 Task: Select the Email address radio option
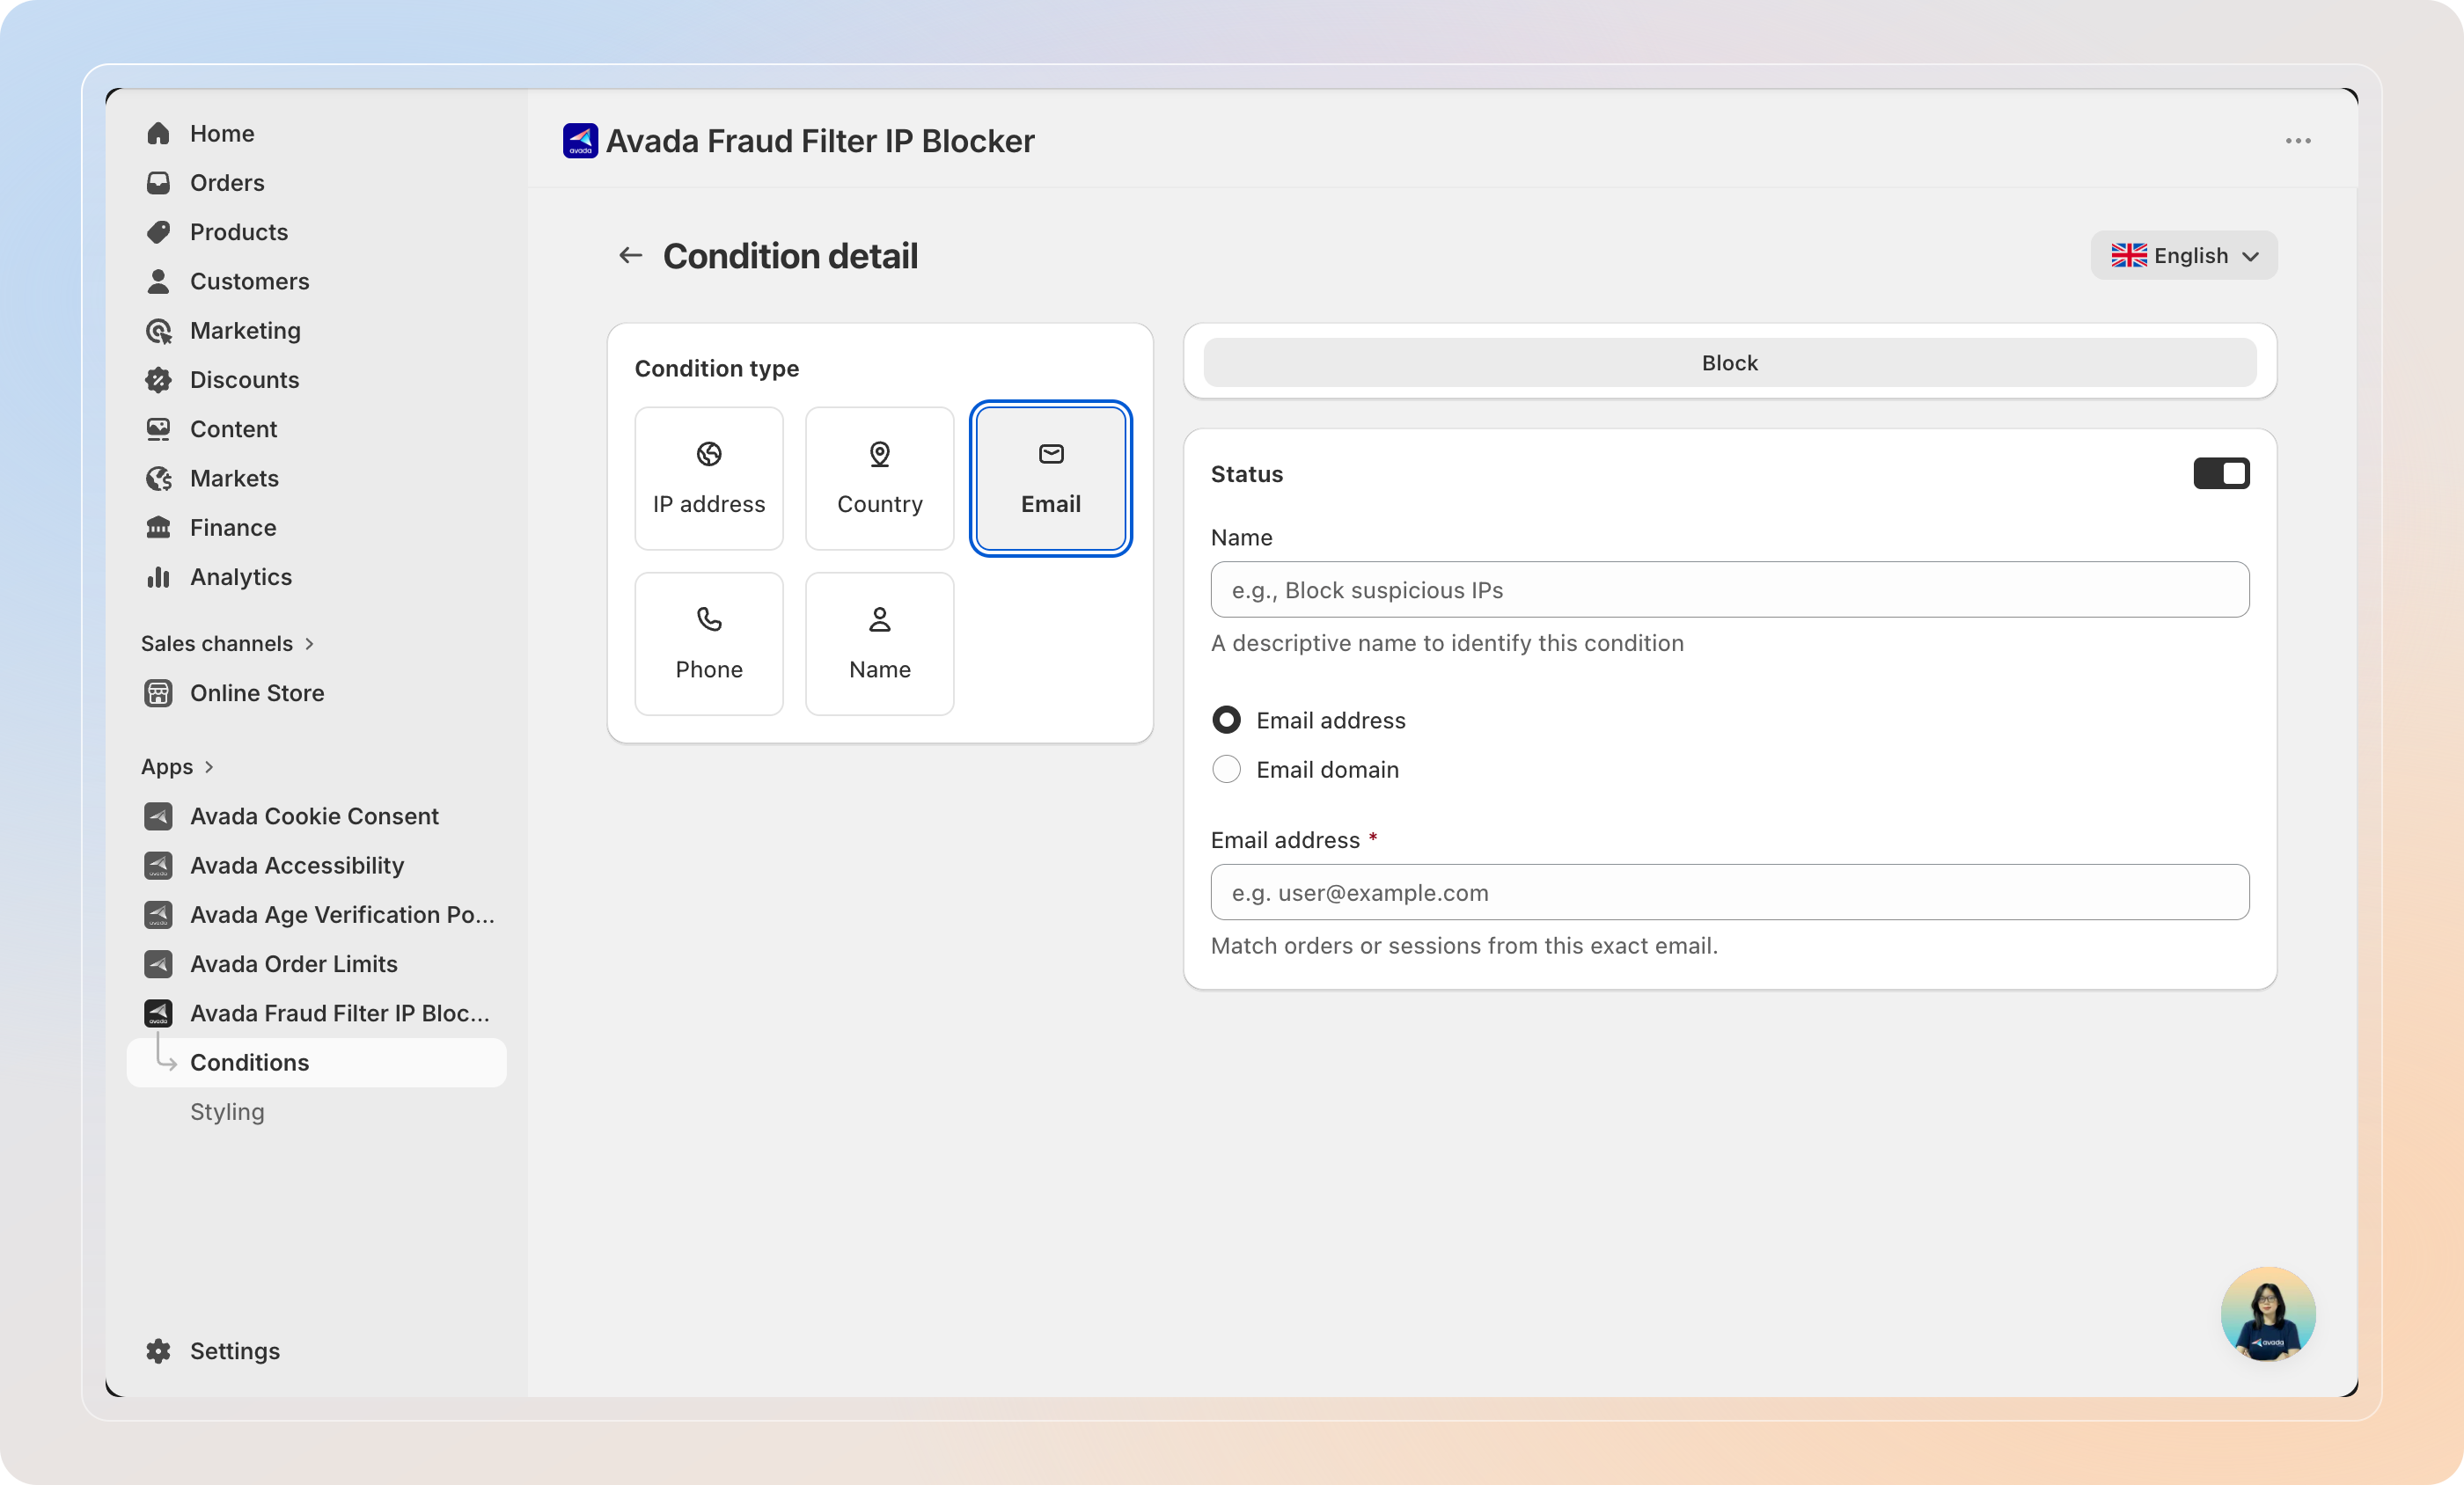[1227, 720]
